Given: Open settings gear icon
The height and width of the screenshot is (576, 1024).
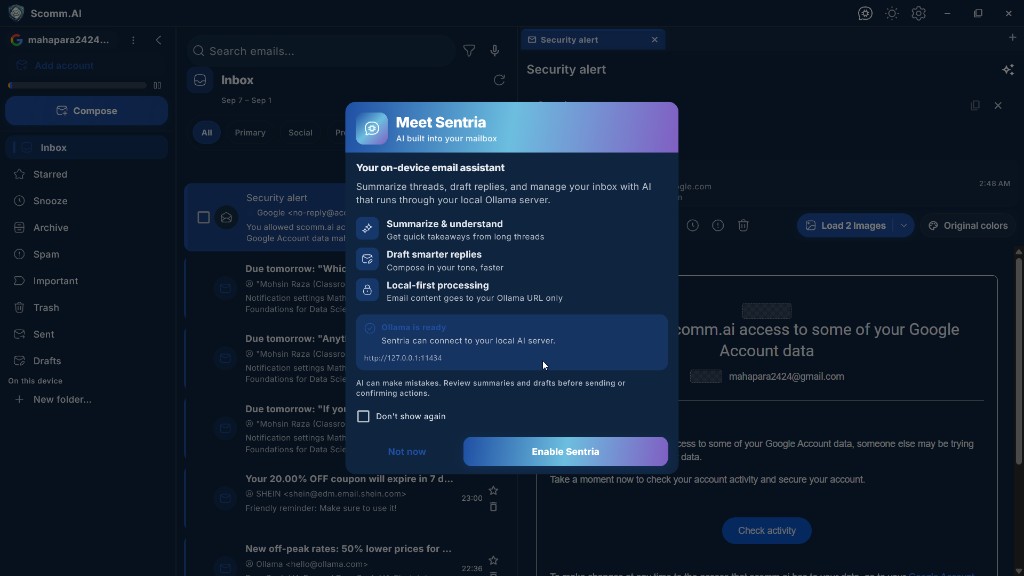Looking at the screenshot, I should pos(919,13).
